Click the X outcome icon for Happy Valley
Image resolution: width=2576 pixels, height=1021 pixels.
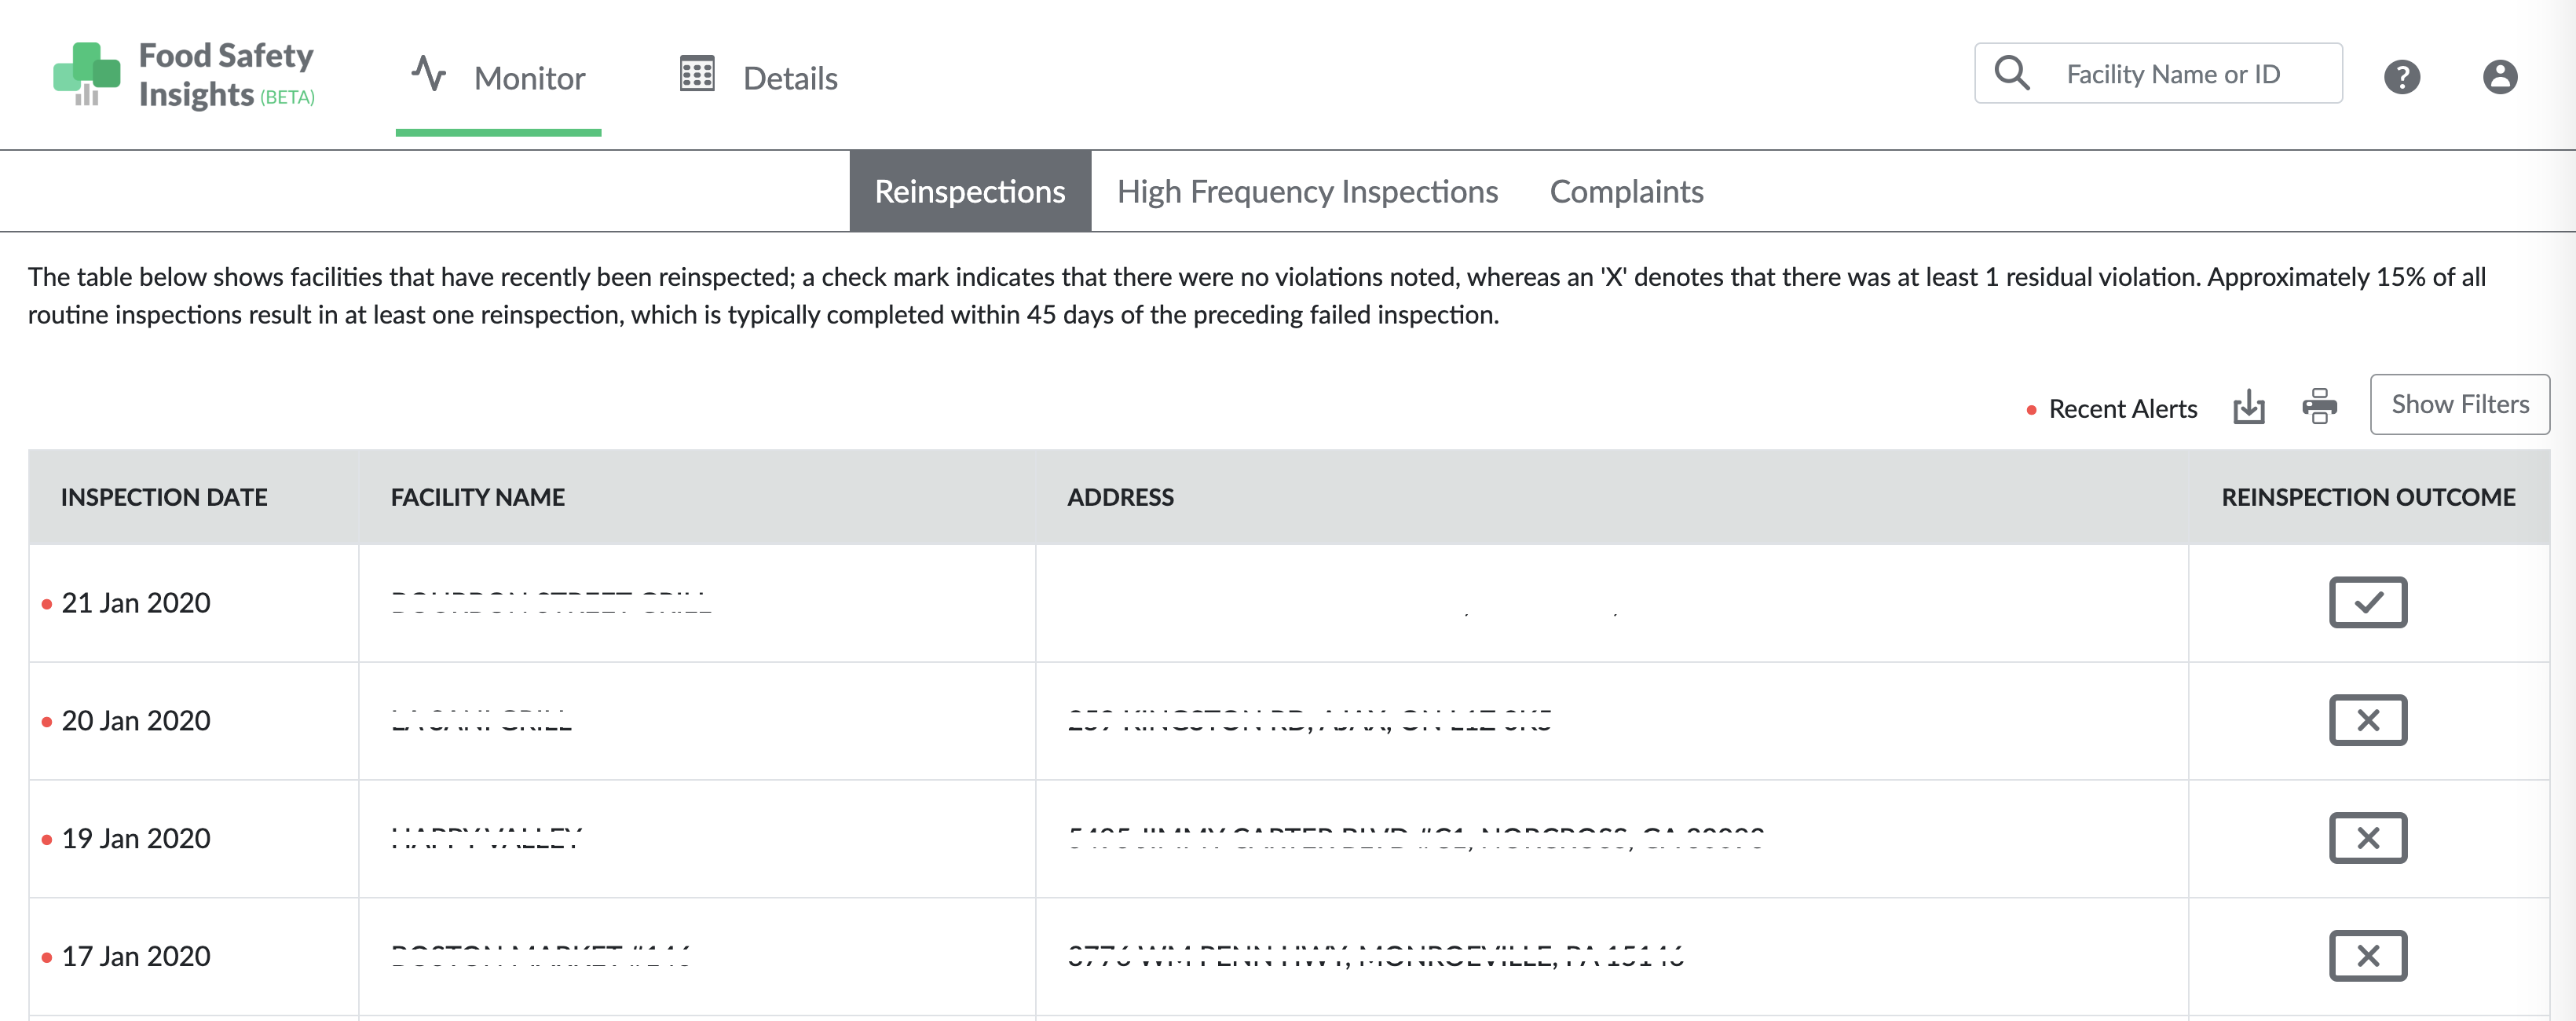[x=2368, y=838]
